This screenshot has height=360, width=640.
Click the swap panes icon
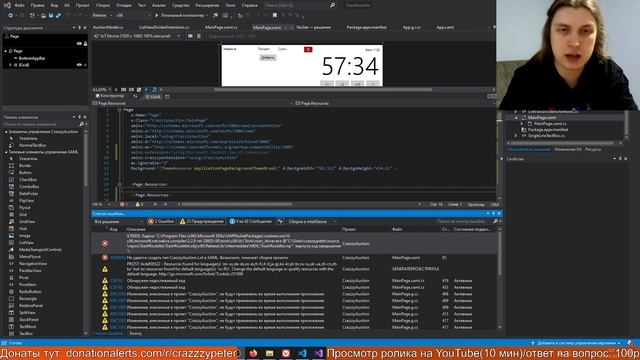coord(135,96)
